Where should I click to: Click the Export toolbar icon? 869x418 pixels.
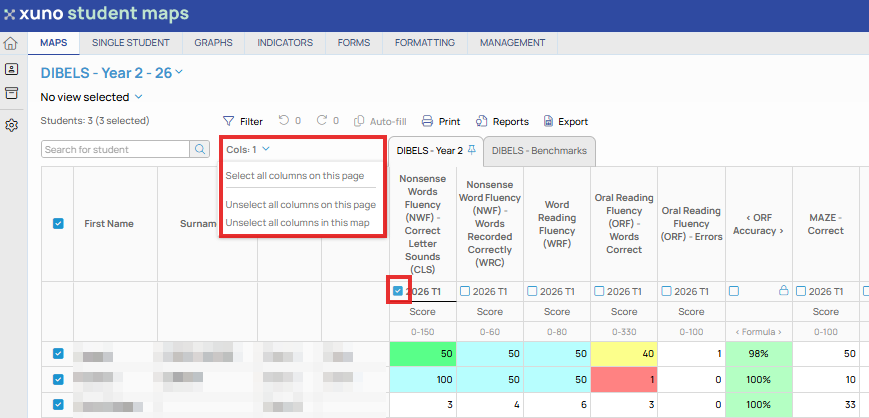point(549,121)
